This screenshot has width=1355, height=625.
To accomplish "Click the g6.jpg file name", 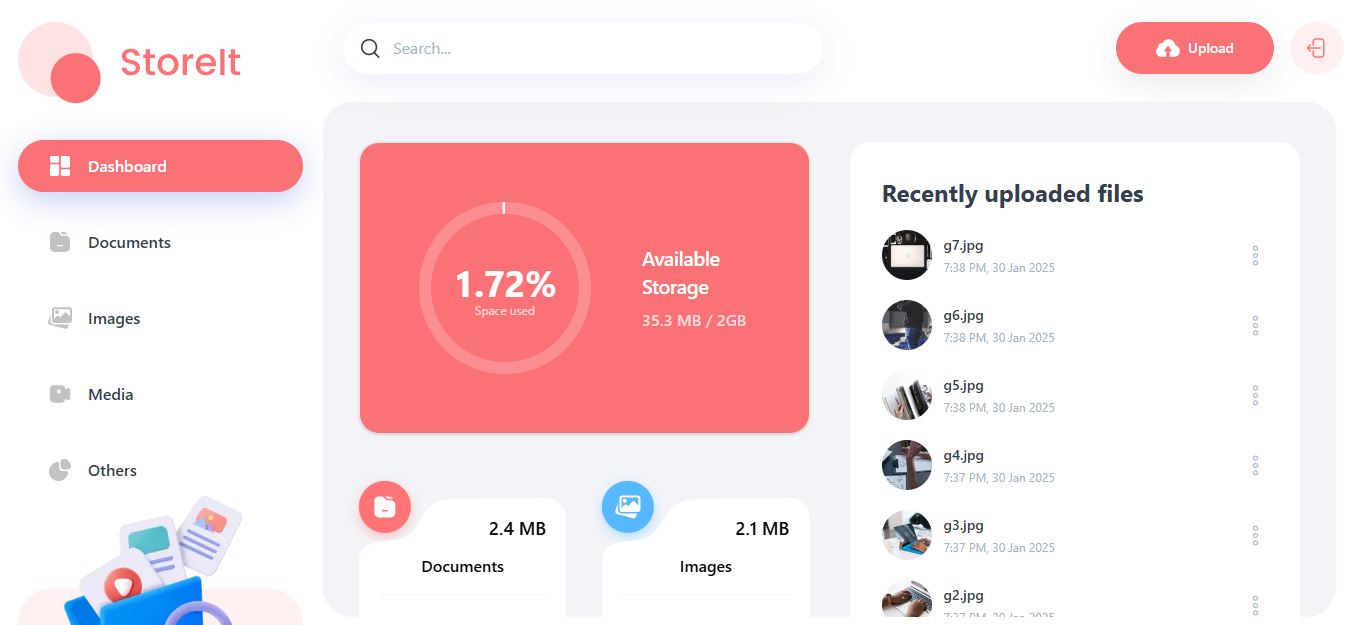I will [x=964, y=315].
